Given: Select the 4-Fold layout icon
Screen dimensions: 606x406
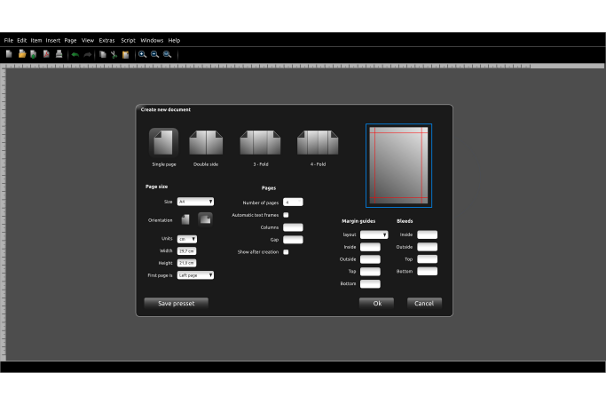Looking at the screenshot, I should coord(317,142).
